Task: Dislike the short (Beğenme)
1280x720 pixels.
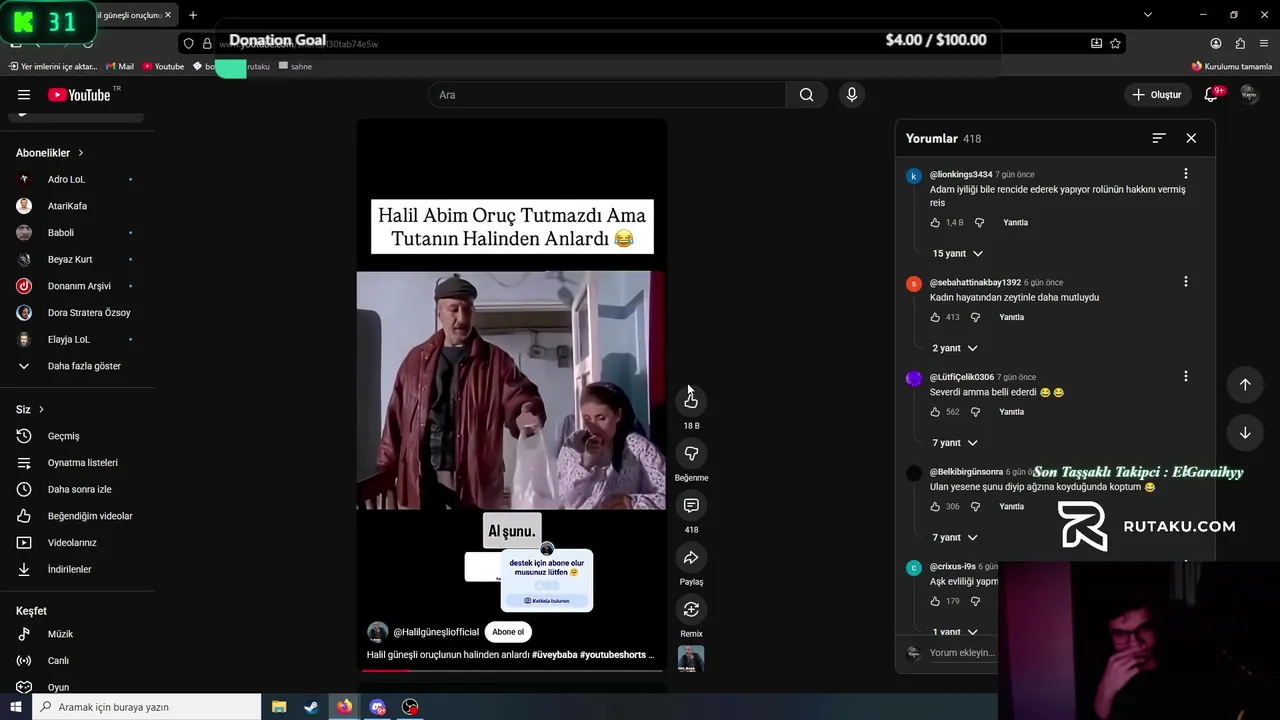Action: (x=691, y=453)
